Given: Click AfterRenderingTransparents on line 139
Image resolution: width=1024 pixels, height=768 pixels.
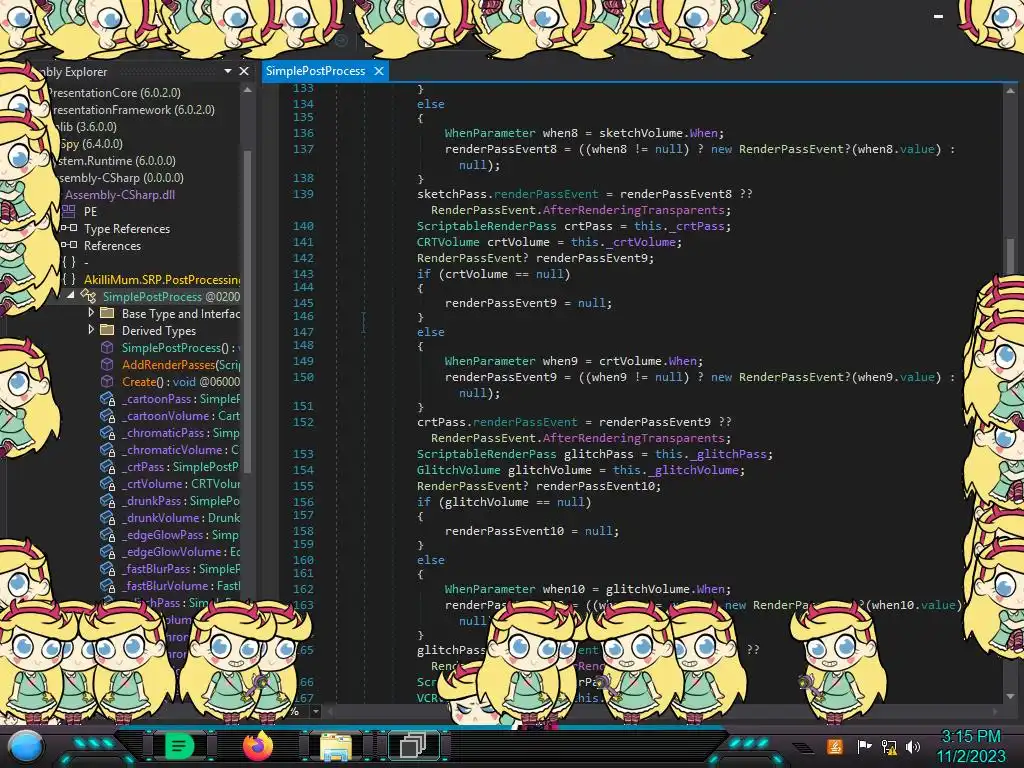Looking at the screenshot, I should [x=633, y=210].
